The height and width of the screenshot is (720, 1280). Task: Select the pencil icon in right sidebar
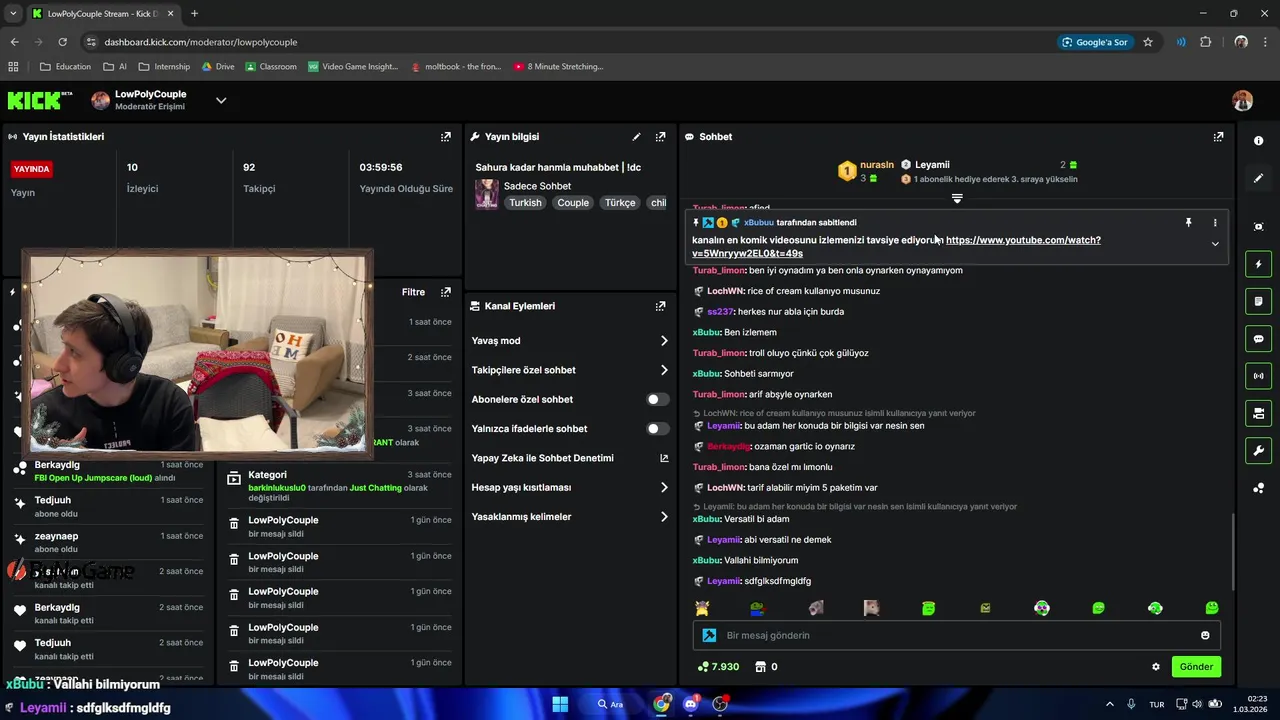click(x=1258, y=178)
